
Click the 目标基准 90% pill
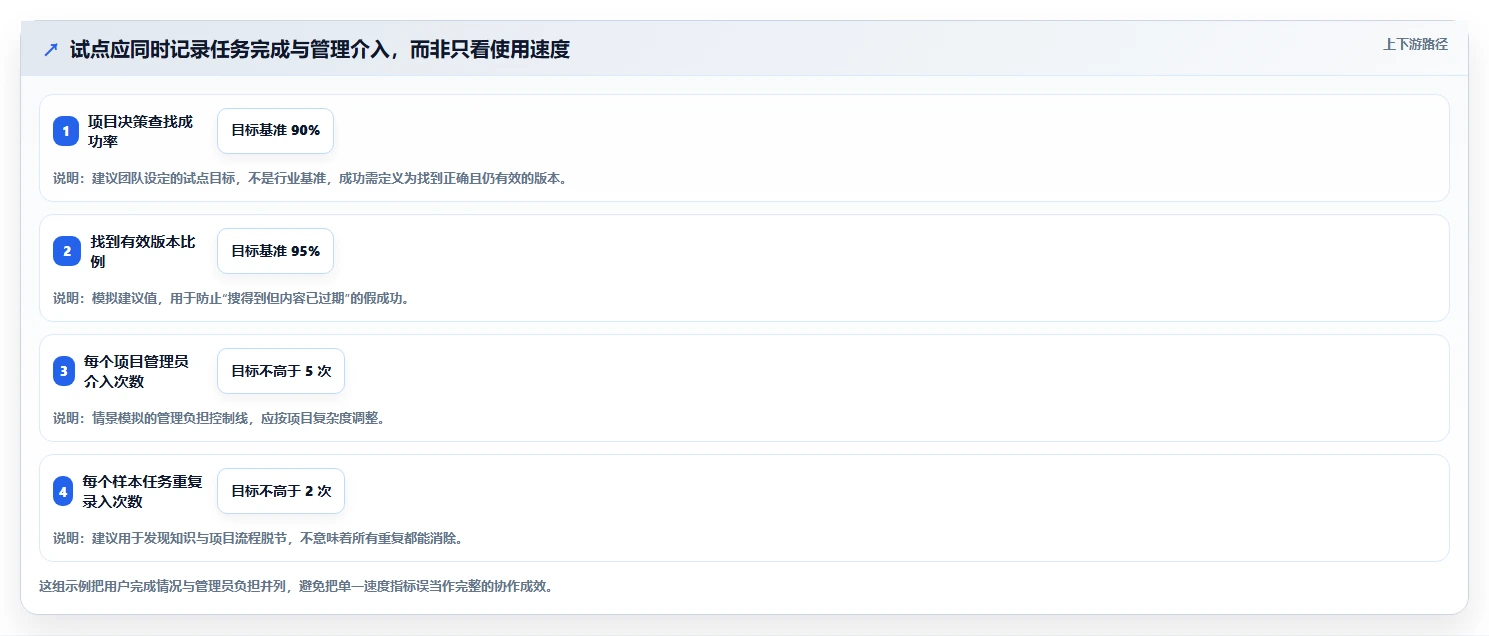(x=275, y=131)
